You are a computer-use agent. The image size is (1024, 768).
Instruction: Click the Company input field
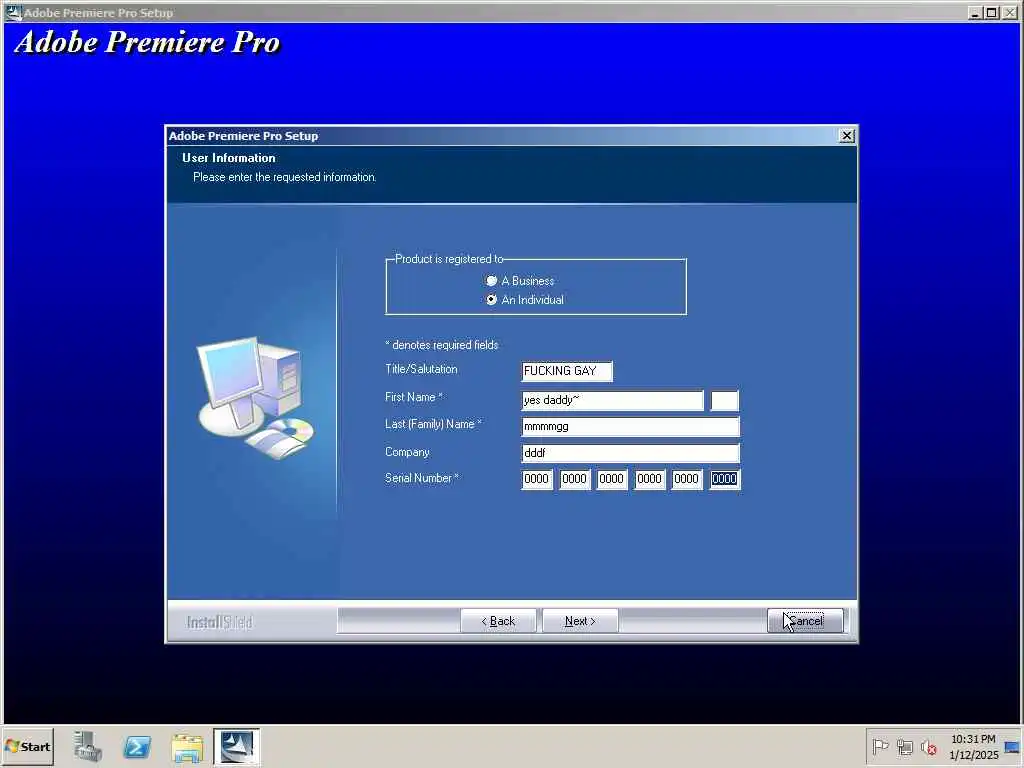[x=630, y=453]
